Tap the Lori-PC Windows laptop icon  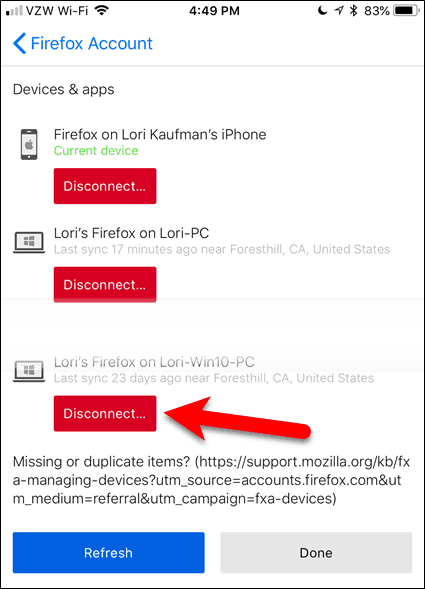pyautogui.click(x=29, y=242)
